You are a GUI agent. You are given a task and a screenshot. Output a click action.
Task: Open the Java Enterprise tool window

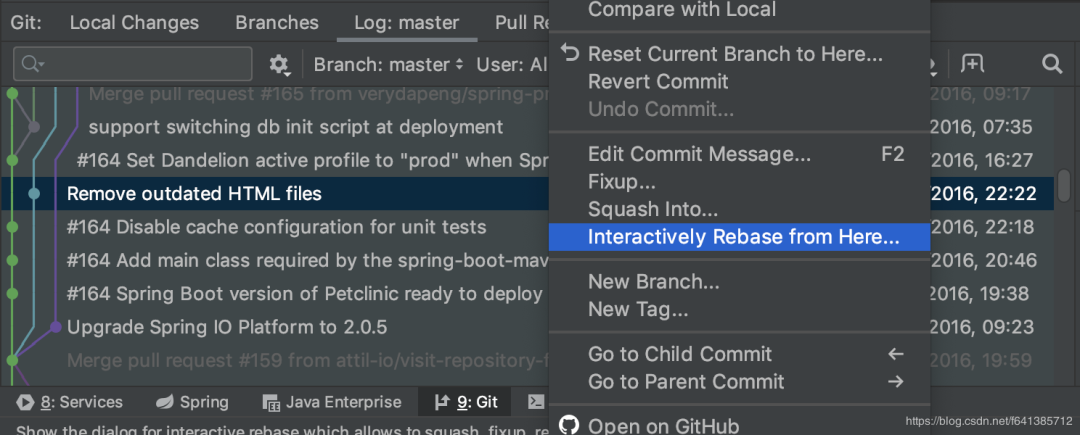(332, 402)
